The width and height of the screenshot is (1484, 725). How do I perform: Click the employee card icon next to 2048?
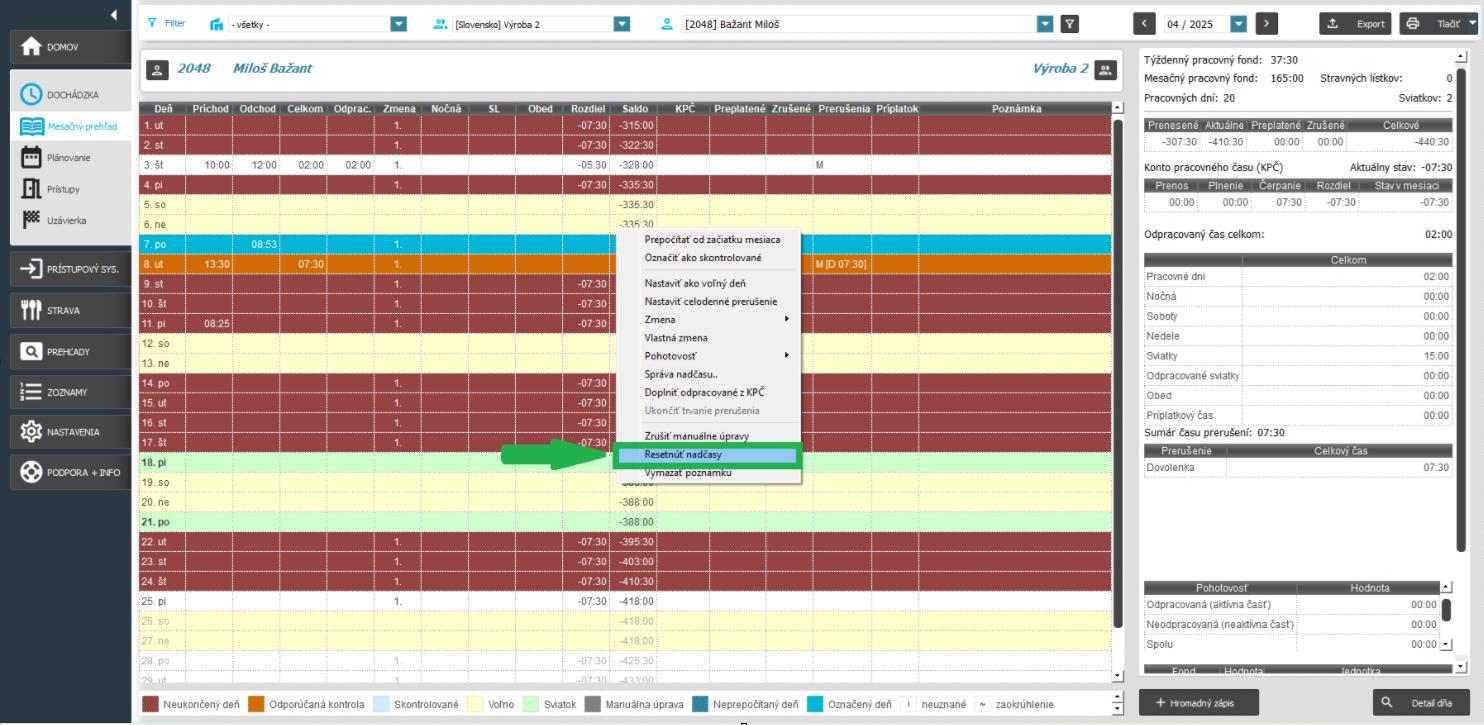click(157, 69)
